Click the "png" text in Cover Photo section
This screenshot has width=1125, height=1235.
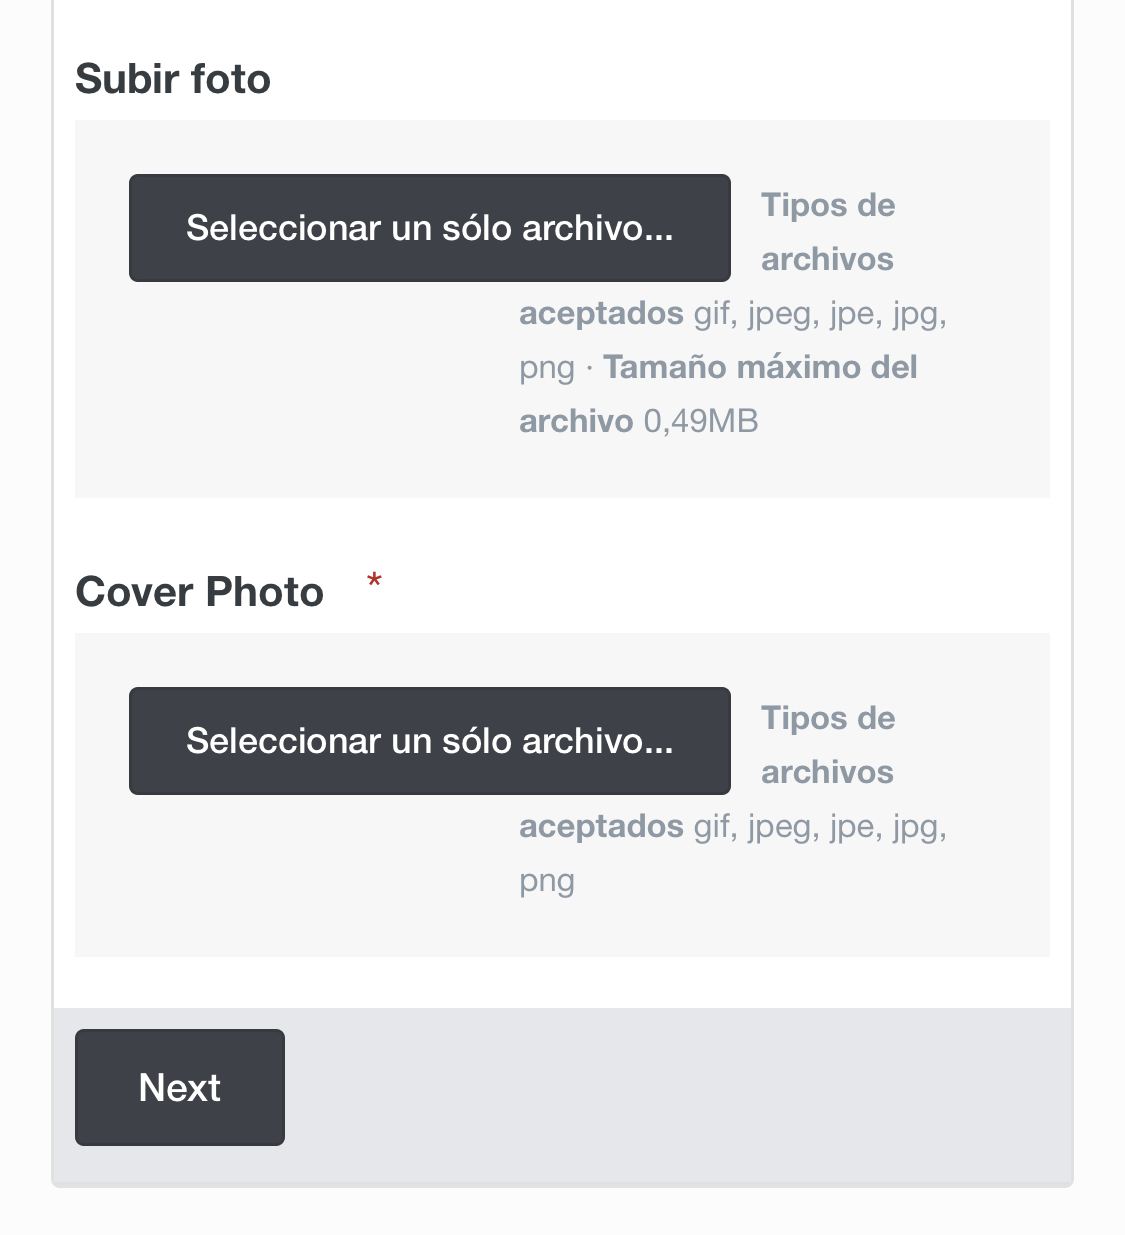pyautogui.click(x=547, y=881)
